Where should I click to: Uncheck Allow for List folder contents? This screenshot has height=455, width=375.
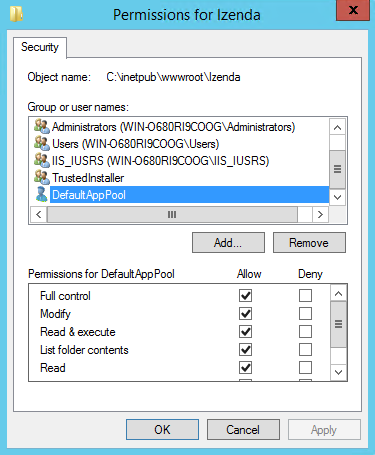[x=245, y=350]
